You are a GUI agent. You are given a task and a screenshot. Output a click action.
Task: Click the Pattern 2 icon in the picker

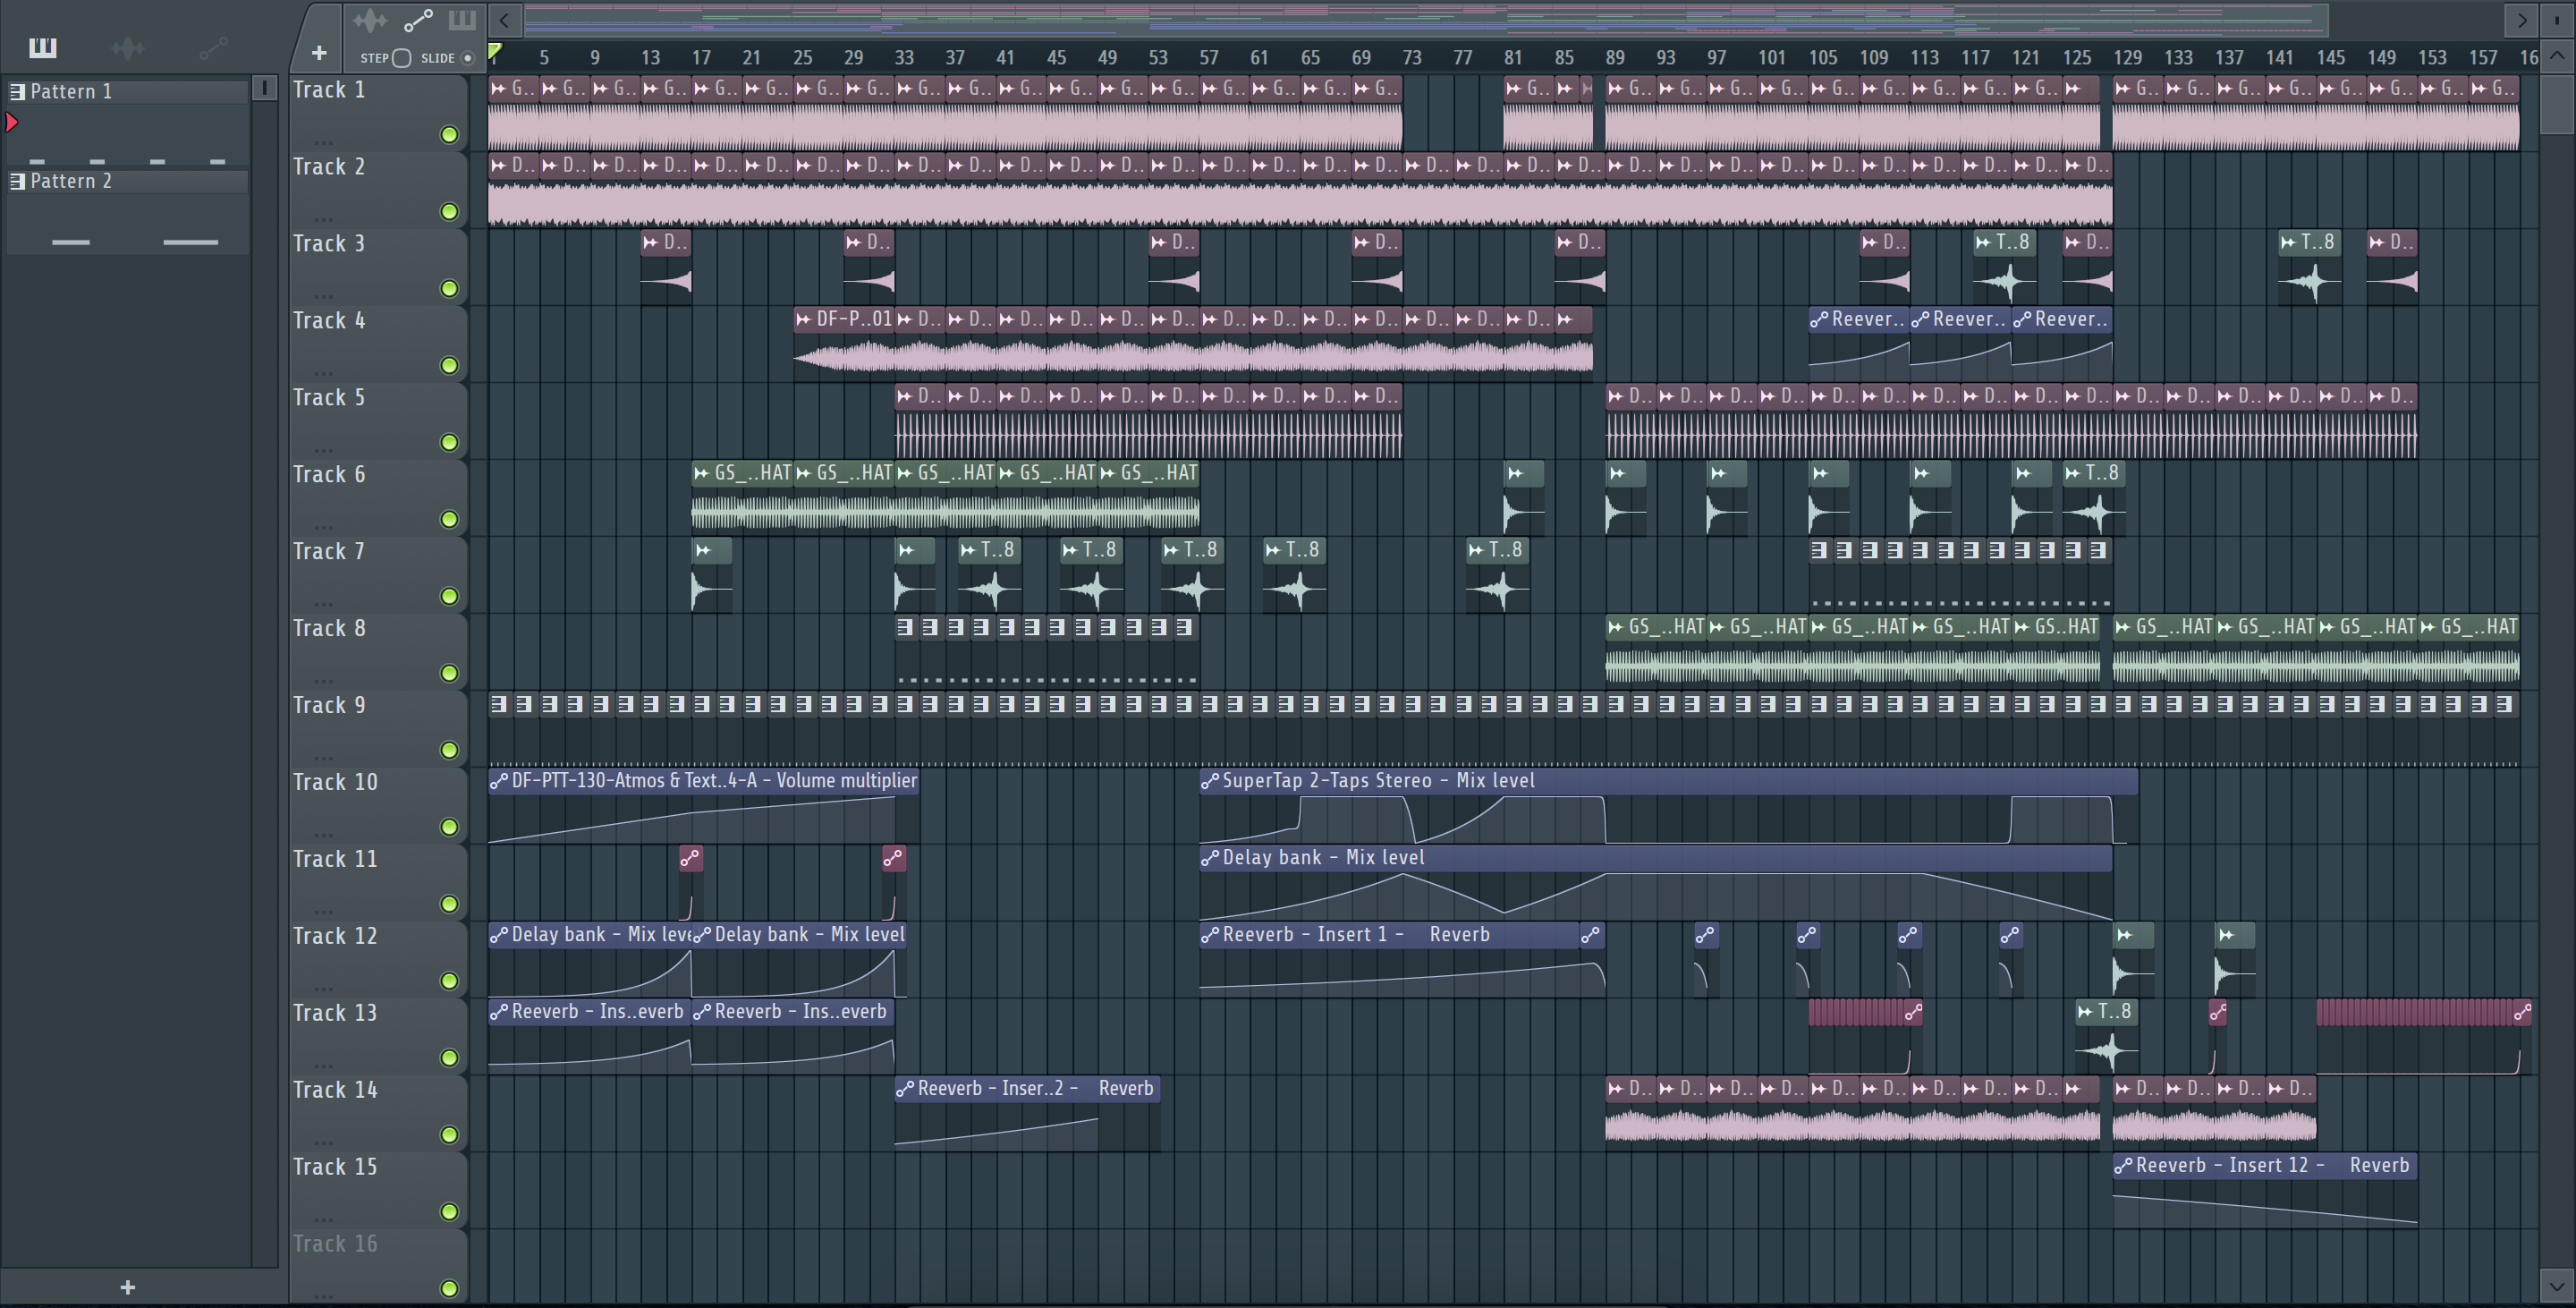pos(17,181)
